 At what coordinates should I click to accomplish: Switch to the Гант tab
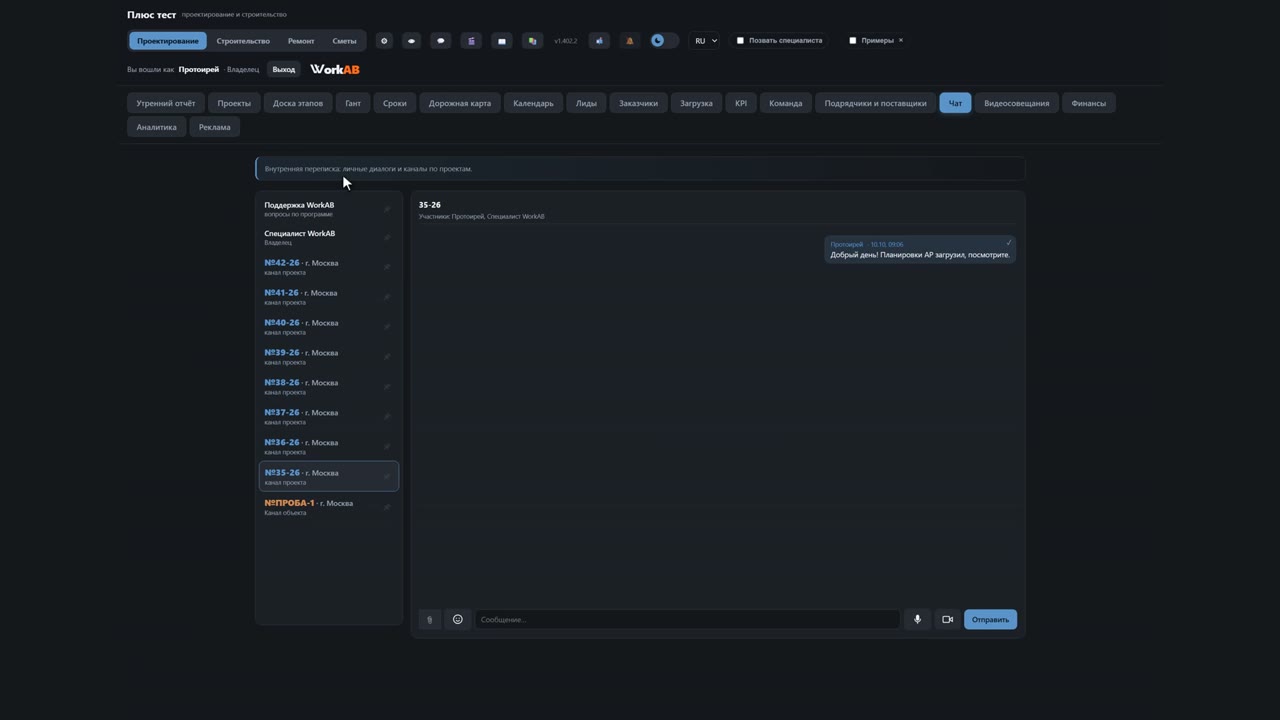(x=353, y=103)
